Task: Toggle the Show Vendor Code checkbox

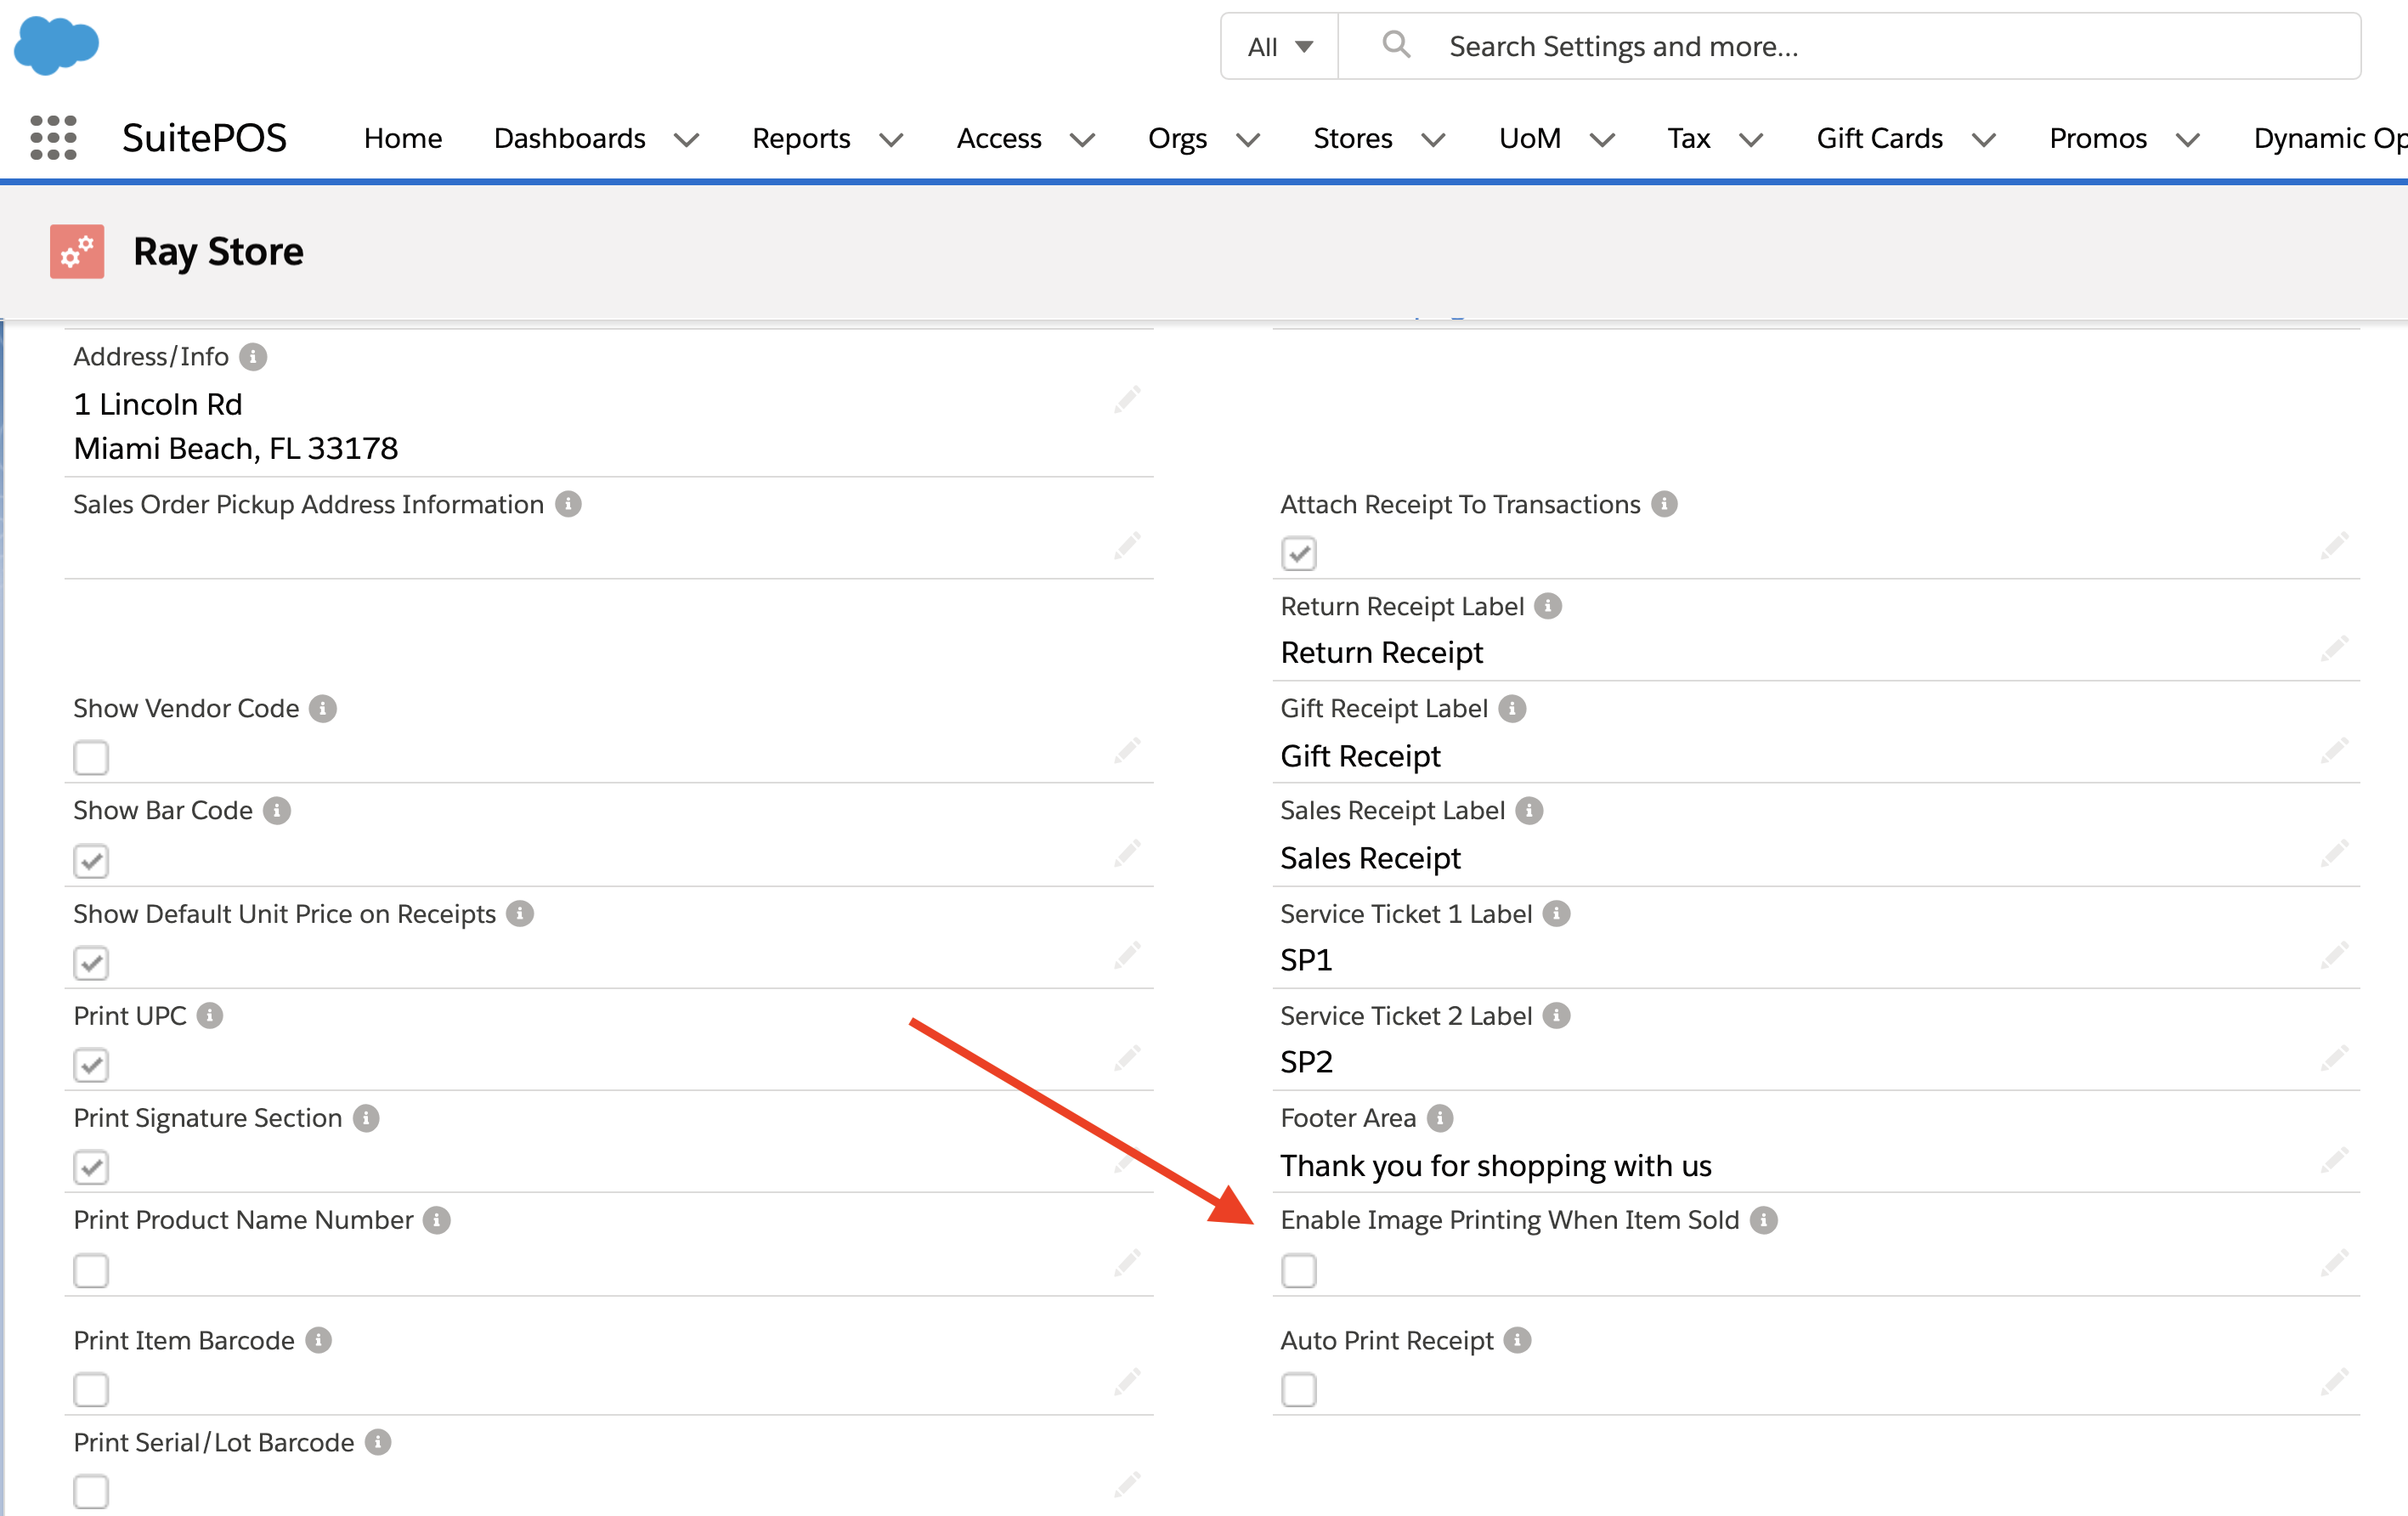Action: [91, 758]
